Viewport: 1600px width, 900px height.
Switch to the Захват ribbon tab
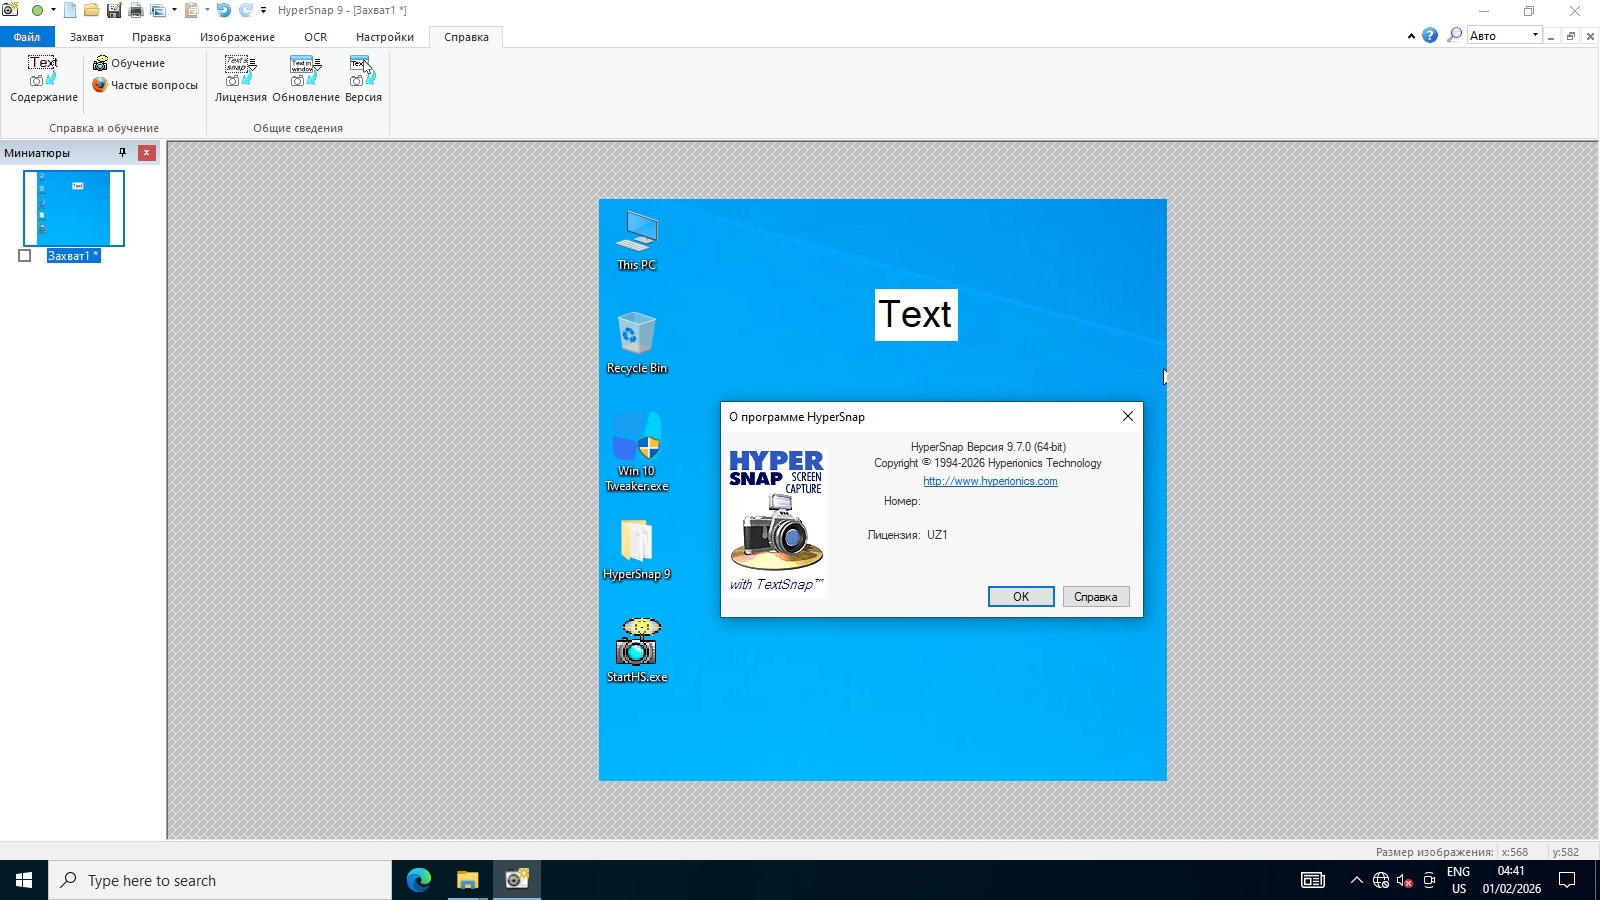click(x=87, y=37)
